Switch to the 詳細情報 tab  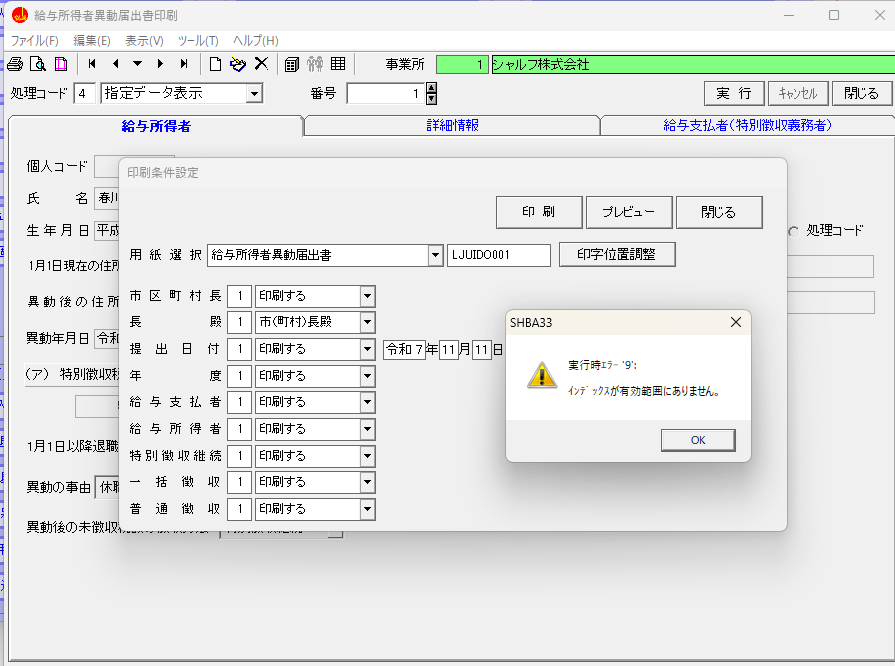(x=452, y=126)
